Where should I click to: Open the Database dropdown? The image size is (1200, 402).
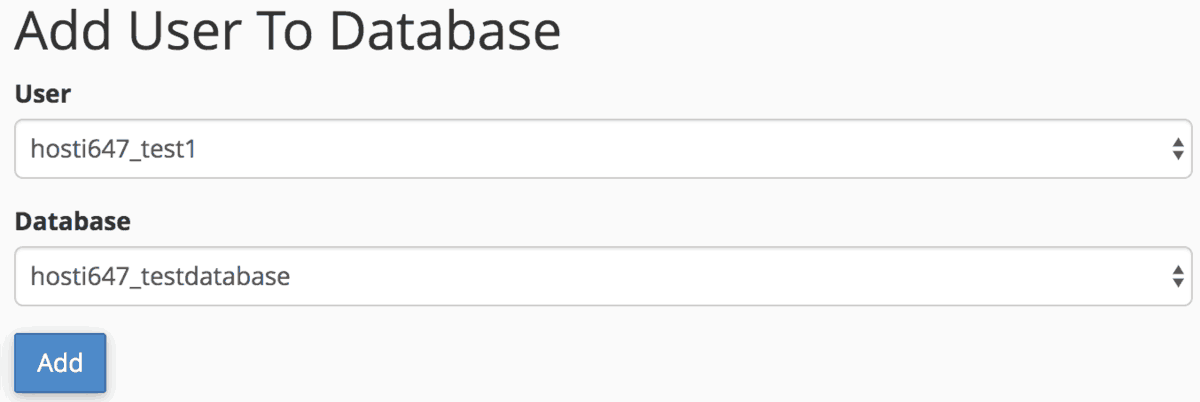[602, 276]
